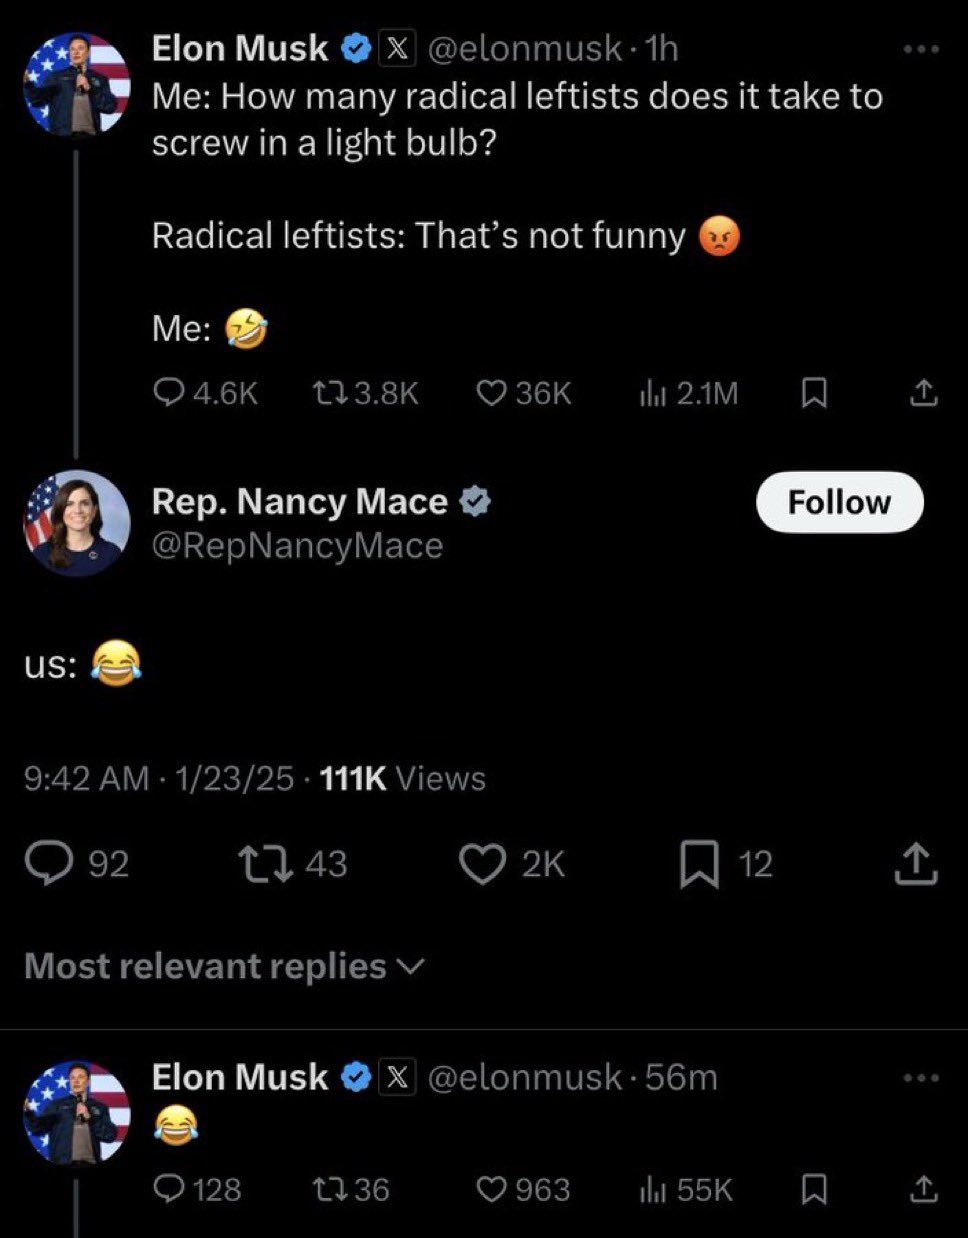Like Elon Musk's light bulb joke post

(490, 394)
